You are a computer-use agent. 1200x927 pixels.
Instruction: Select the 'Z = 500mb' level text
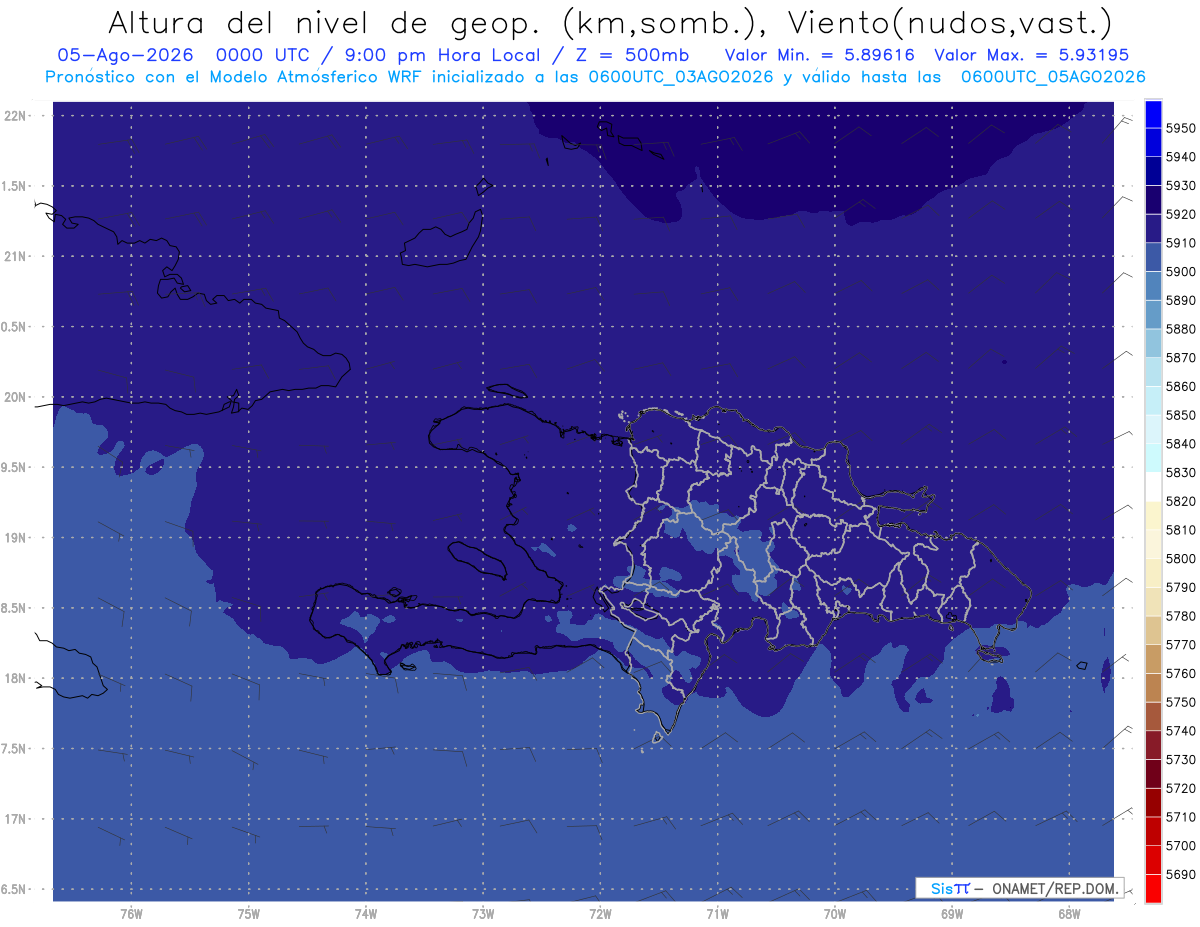634,55
